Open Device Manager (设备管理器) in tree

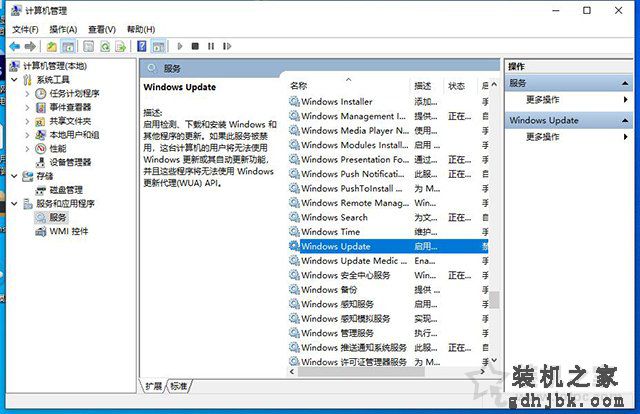click(70, 162)
